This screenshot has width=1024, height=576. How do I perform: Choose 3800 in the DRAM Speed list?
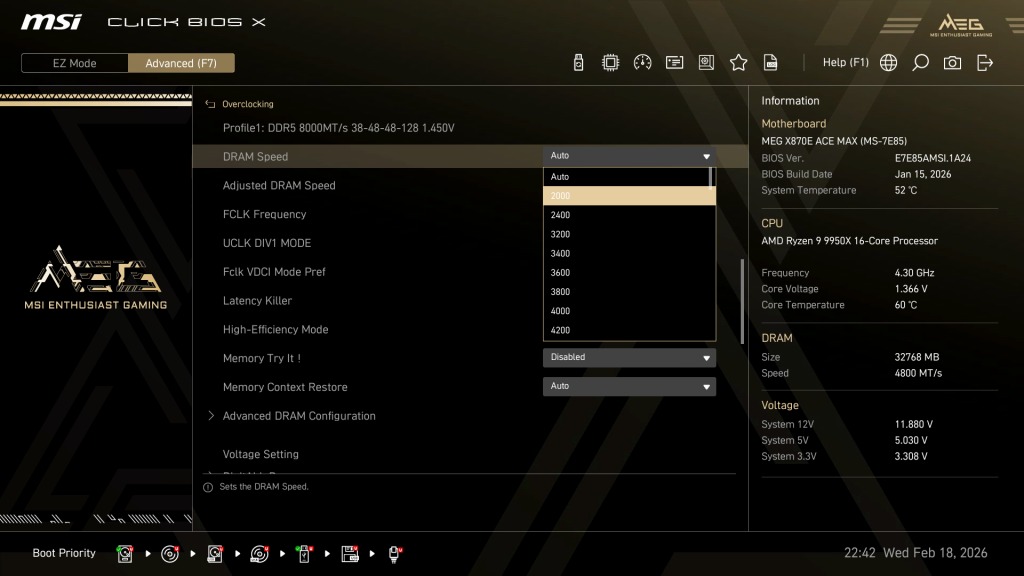(x=629, y=292)
